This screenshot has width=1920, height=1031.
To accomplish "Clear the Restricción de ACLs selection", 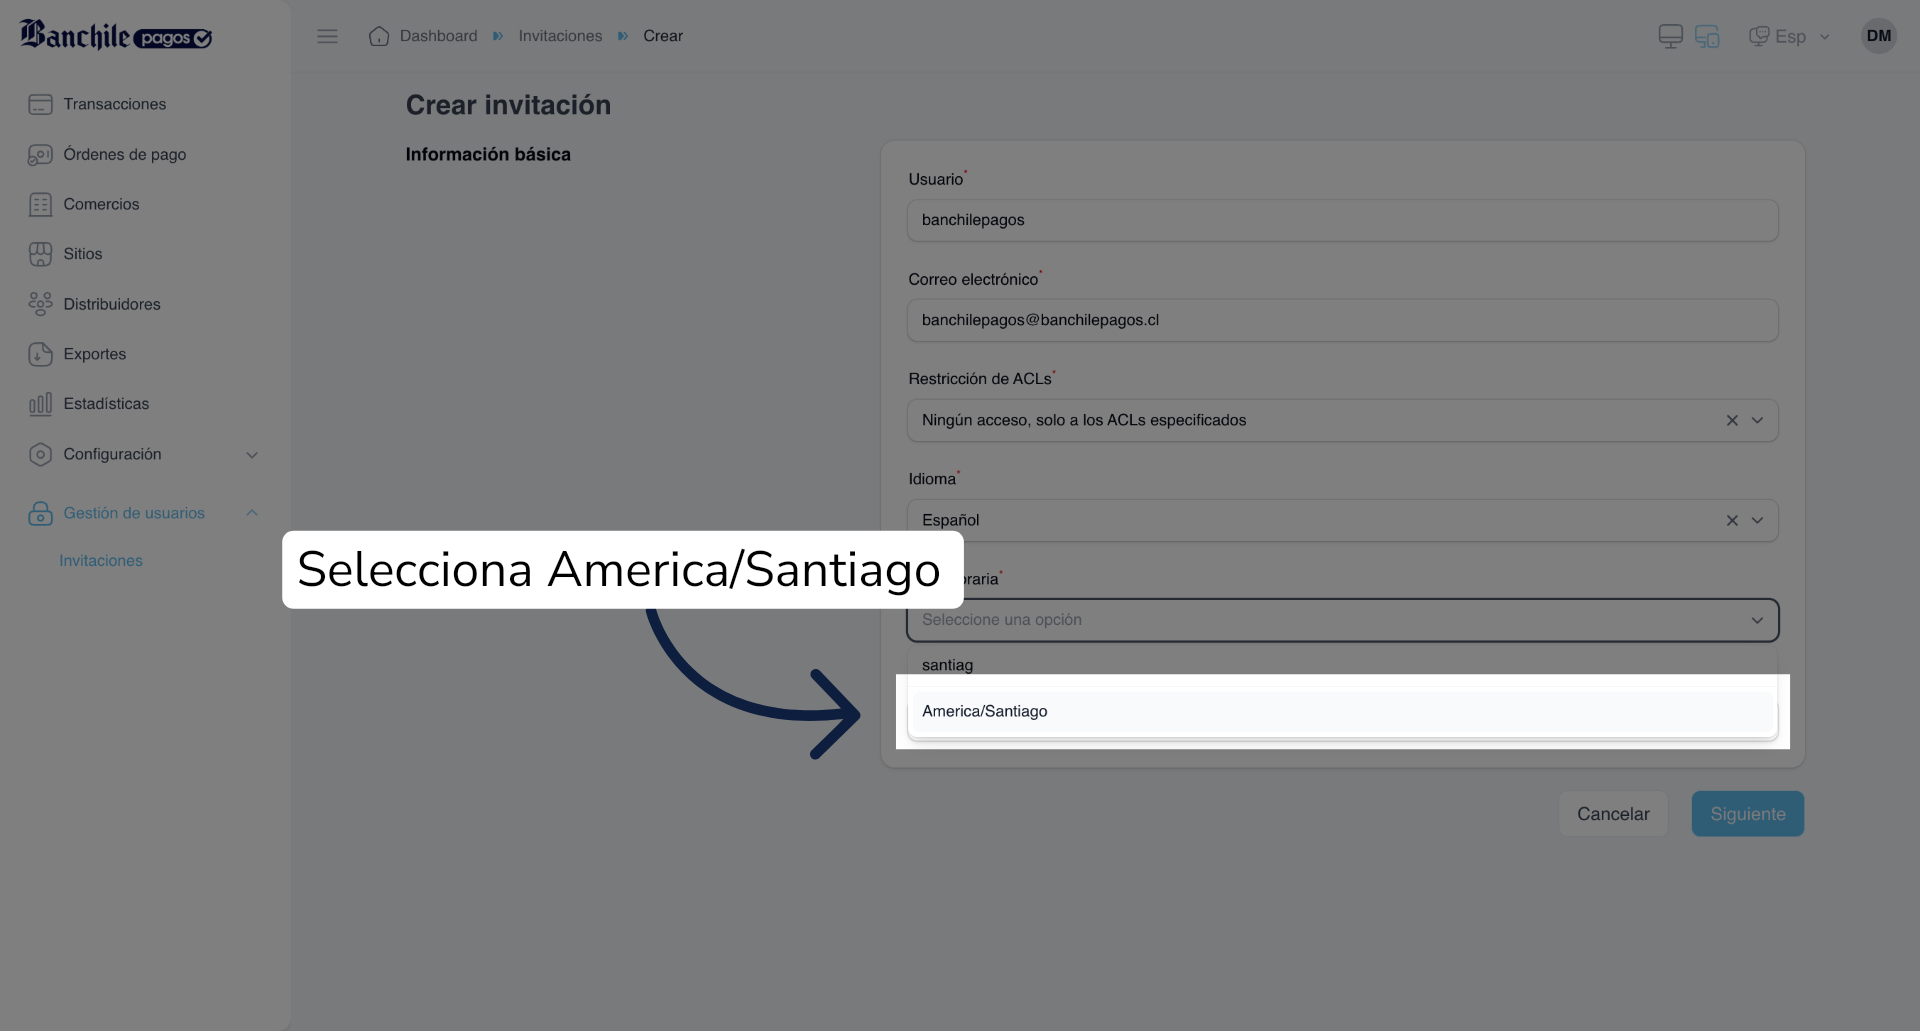I will [x=1732, y=420].
